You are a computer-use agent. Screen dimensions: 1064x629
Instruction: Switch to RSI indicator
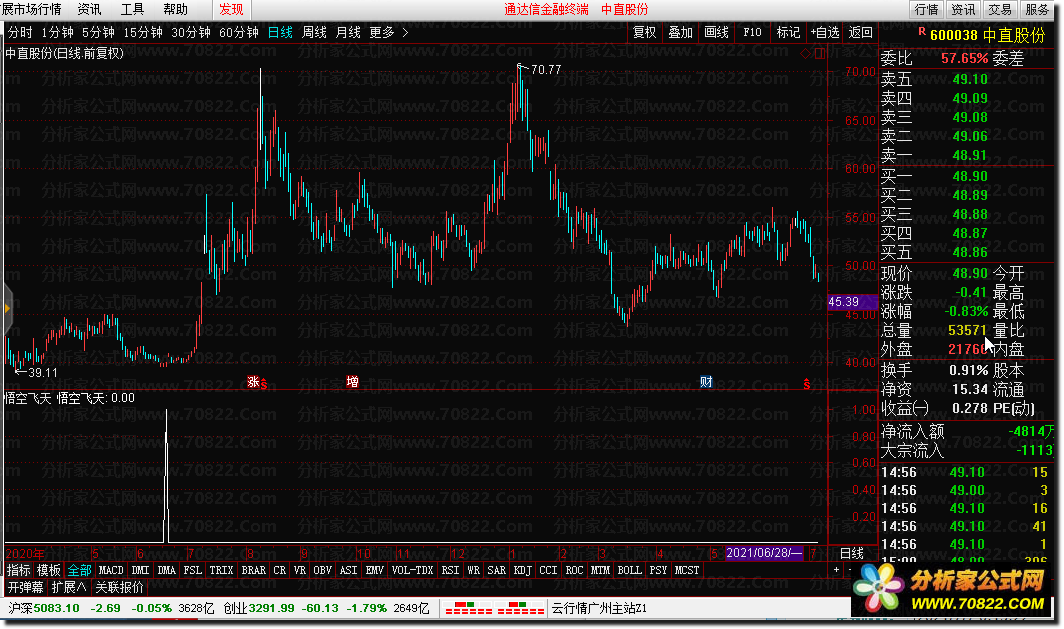click(451, 570)
